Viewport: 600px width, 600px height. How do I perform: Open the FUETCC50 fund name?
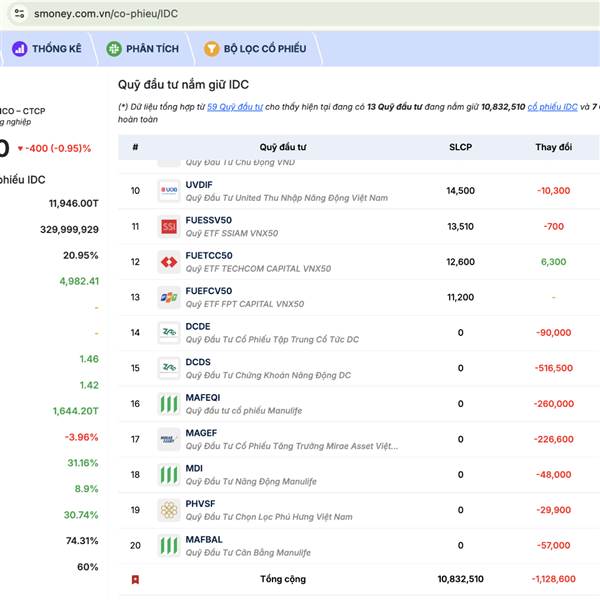209,256
